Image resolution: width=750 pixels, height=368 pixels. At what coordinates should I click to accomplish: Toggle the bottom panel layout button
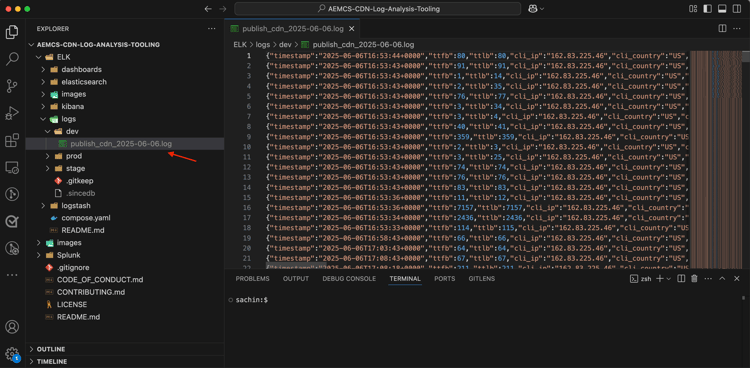tap(722, 9)
